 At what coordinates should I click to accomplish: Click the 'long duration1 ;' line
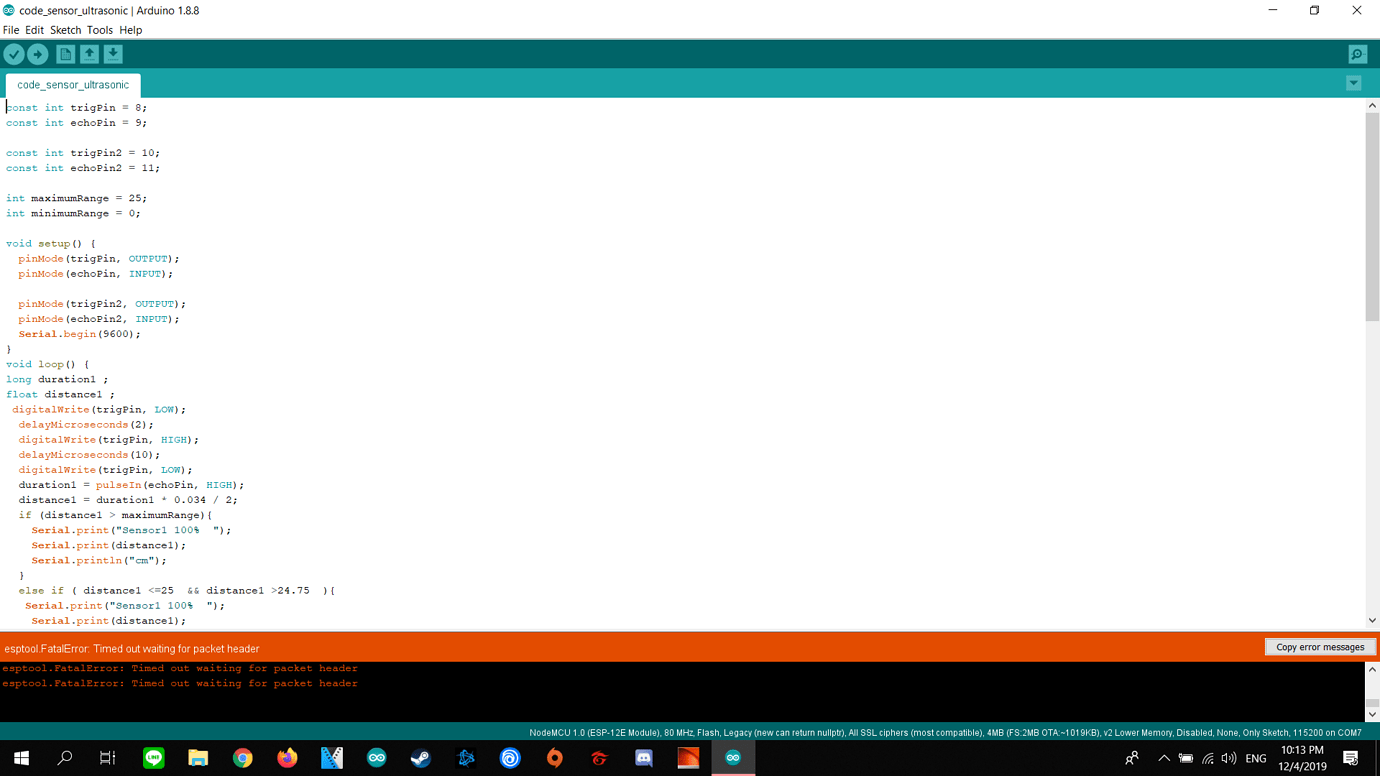tap(57, 379)
